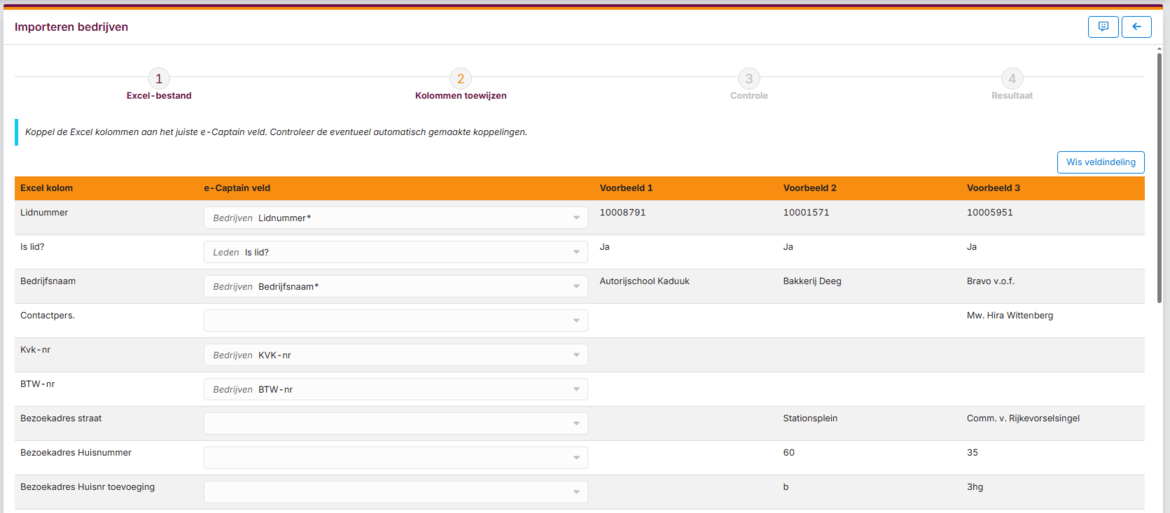Open the BTW-nr field dropdown
The width and height of the screenshot is (1170, 513).
coord(395,389)
